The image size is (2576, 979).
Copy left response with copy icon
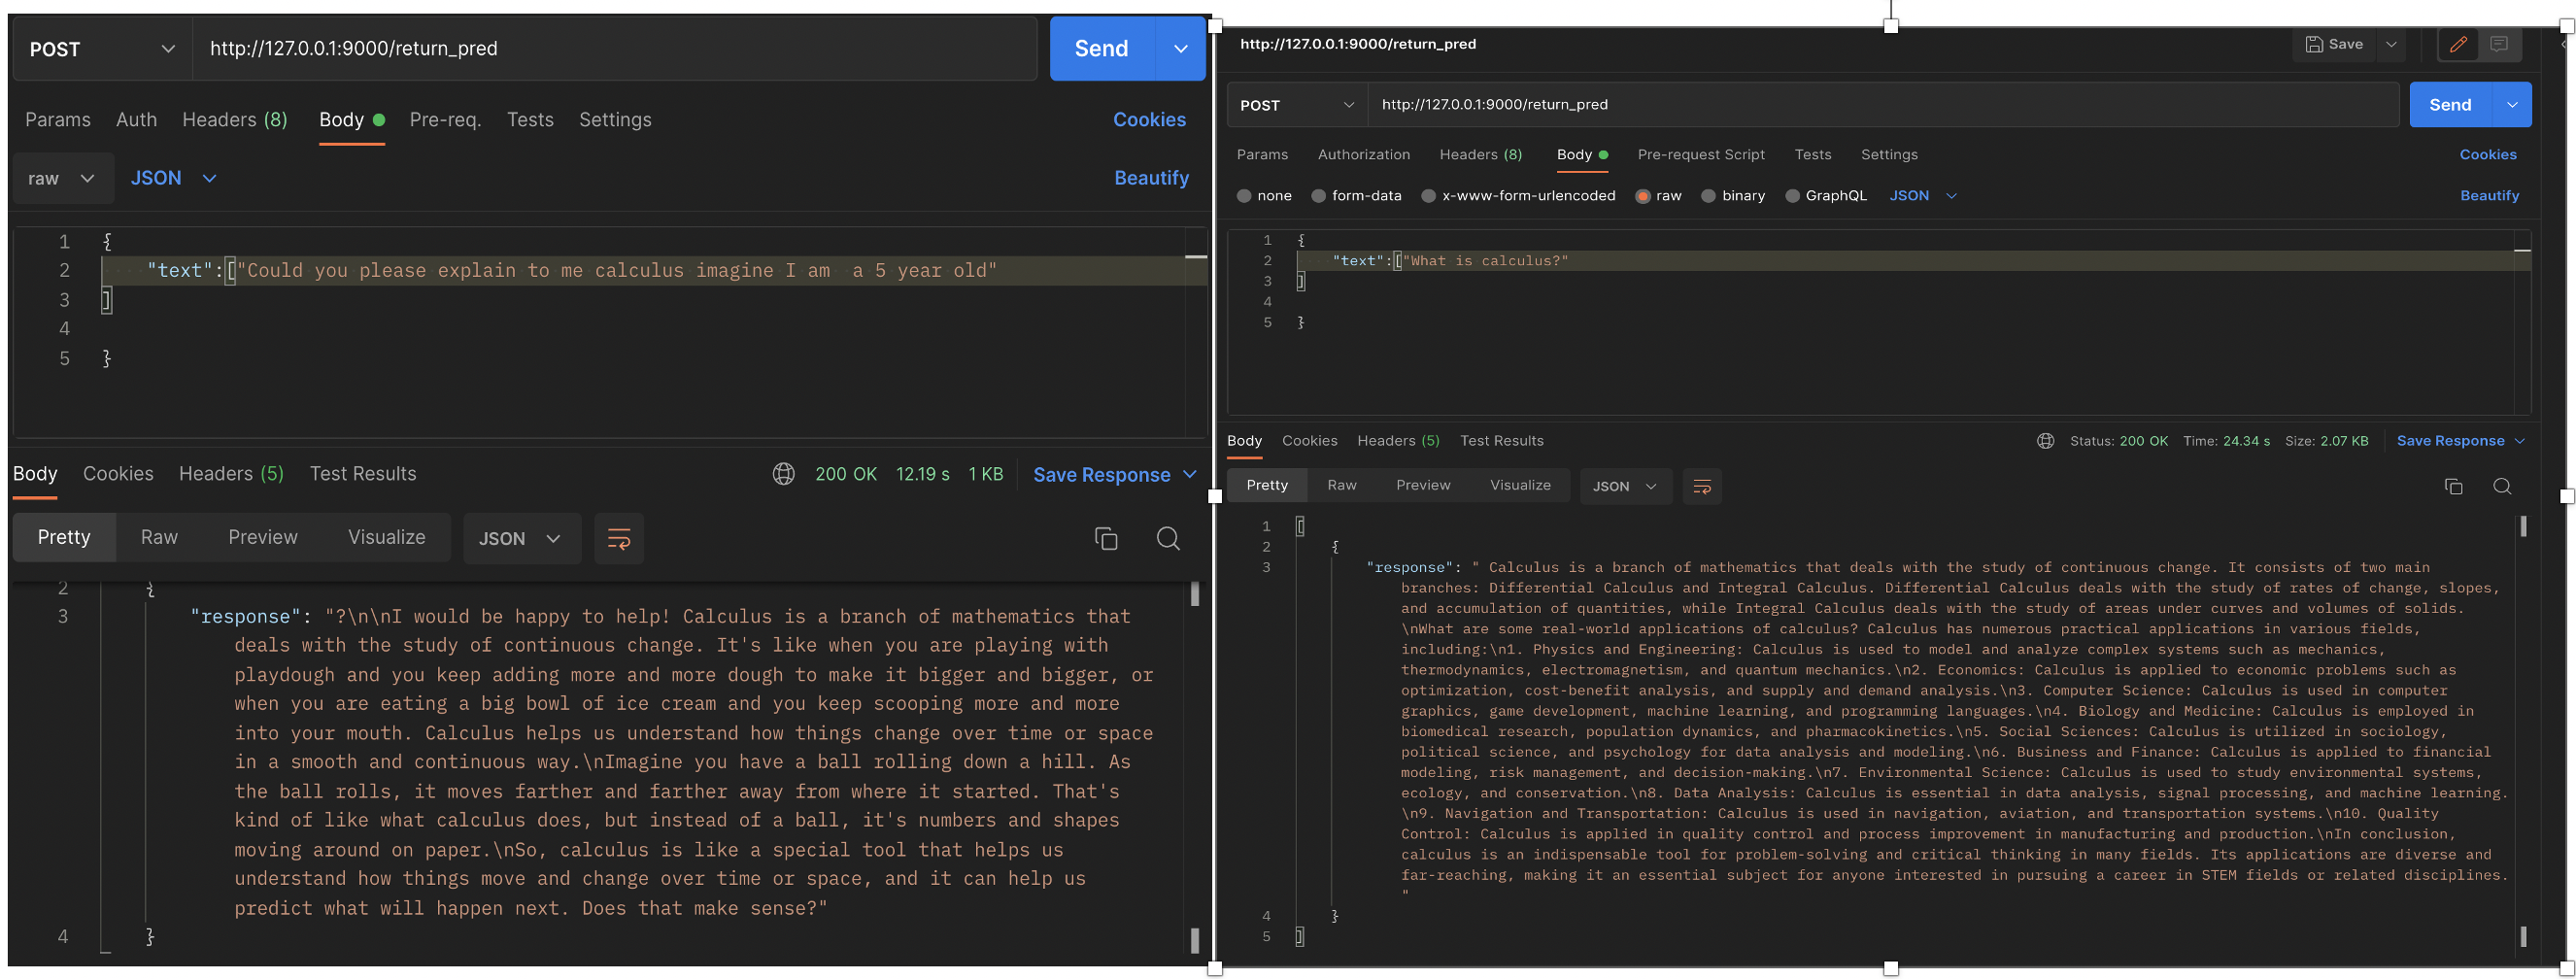click(1106, 538)
